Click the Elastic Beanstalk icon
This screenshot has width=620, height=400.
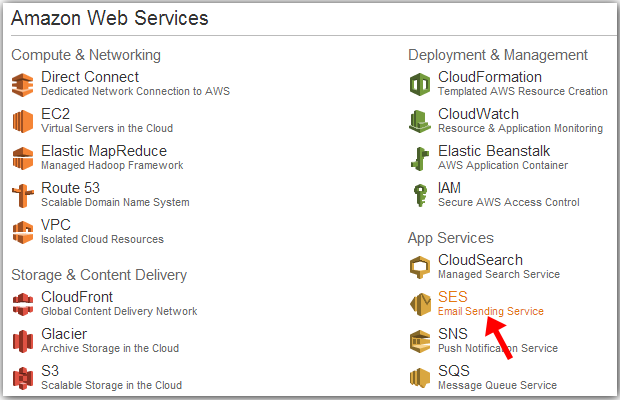click(x=420, y=158)
